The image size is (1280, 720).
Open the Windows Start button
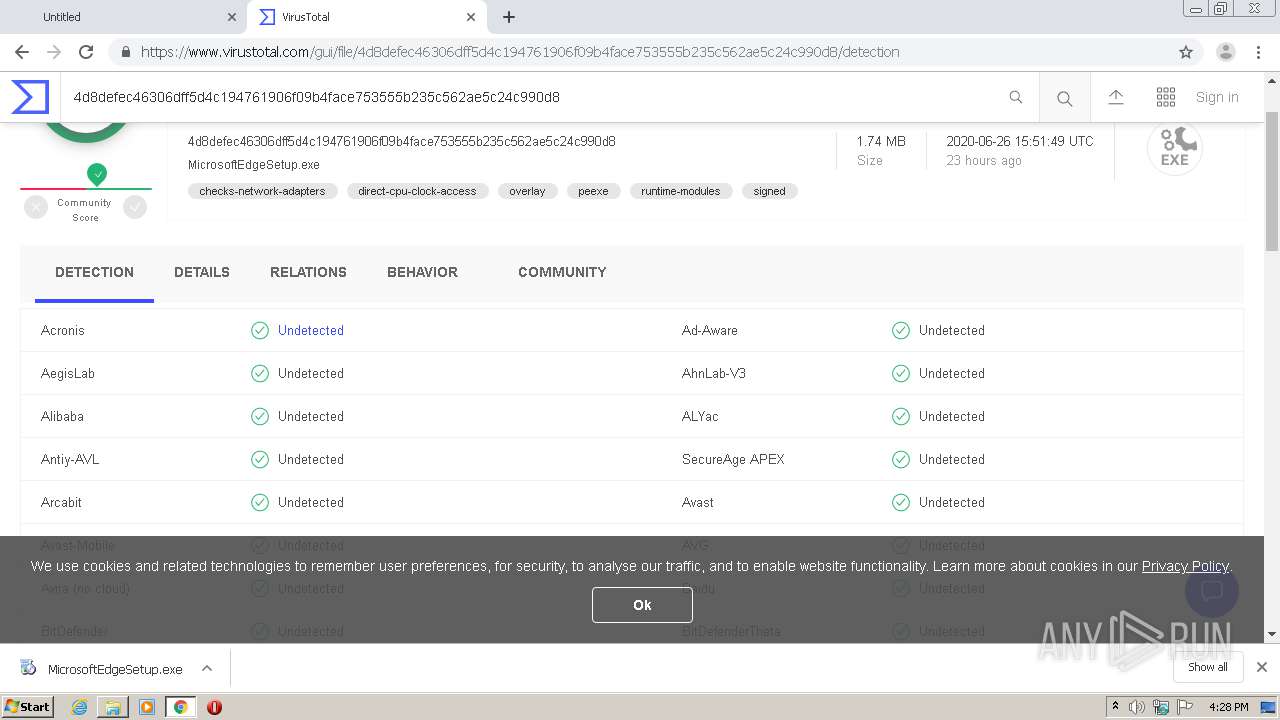coord(28,706)
